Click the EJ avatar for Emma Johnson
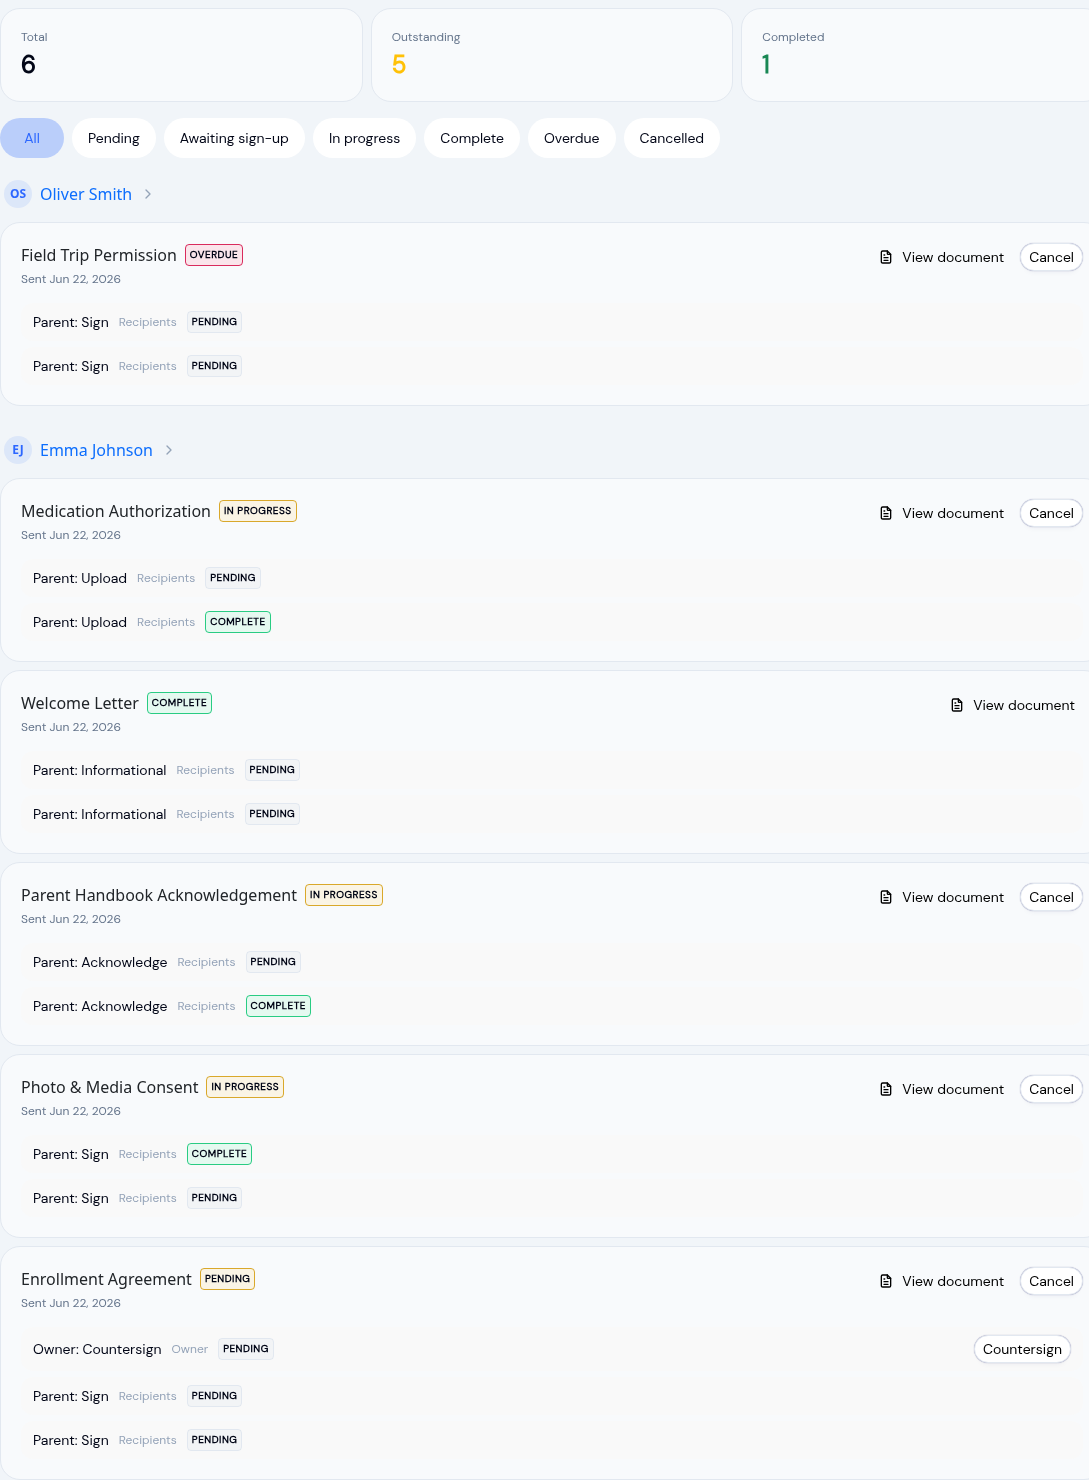Image resolution: width=1089 pixels, height=1480 pixels. (18, 450)
